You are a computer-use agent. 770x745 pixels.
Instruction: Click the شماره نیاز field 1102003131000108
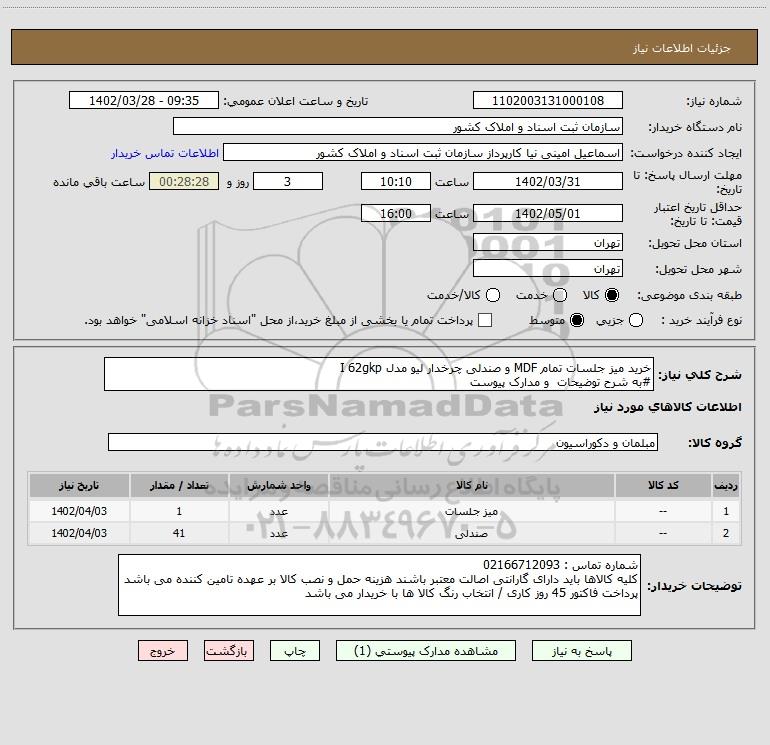click(548, 100)
